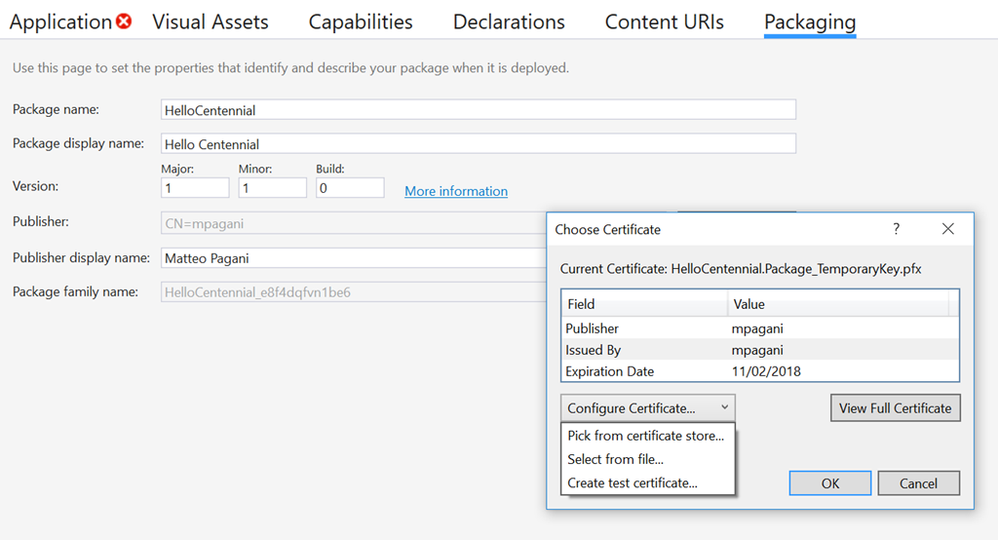This screenshot has height=540, width=998.
Task: Click the red error icon beside Application
Action: [123, 21]
